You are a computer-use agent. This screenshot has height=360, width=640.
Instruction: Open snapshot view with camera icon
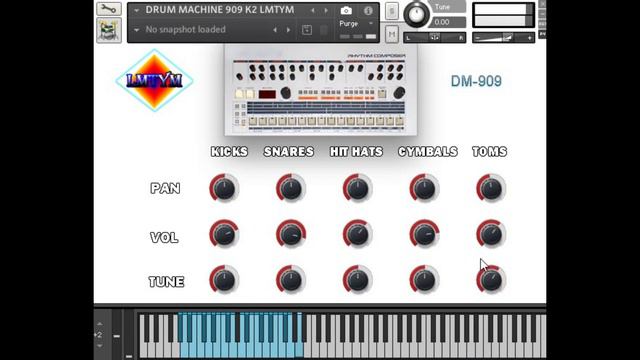(346, 11)
